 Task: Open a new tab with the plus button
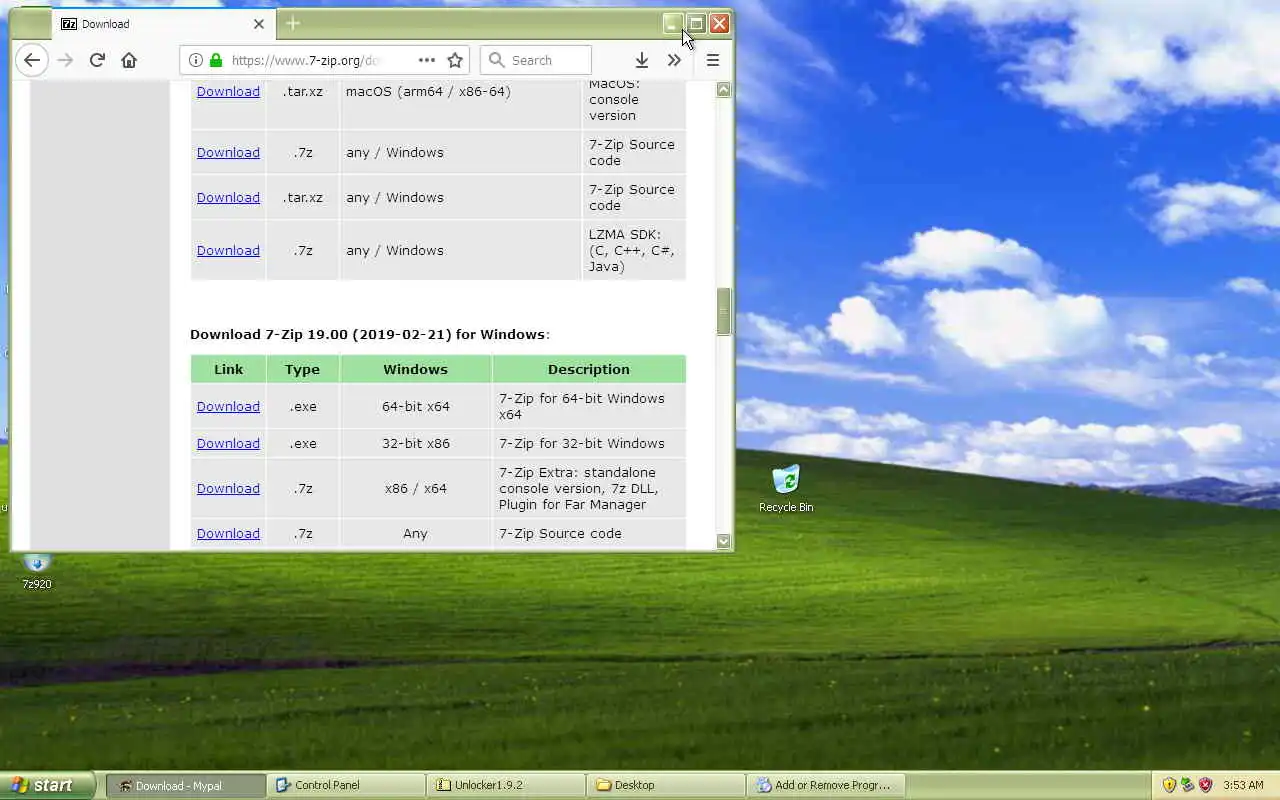click(x=293, y=23)
